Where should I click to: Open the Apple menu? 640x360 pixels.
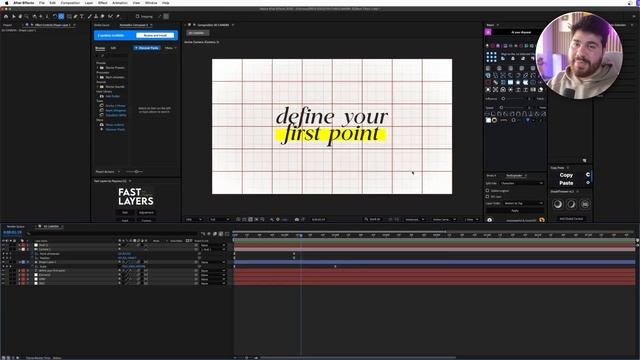pyautogui.click(x=6, y=3)
